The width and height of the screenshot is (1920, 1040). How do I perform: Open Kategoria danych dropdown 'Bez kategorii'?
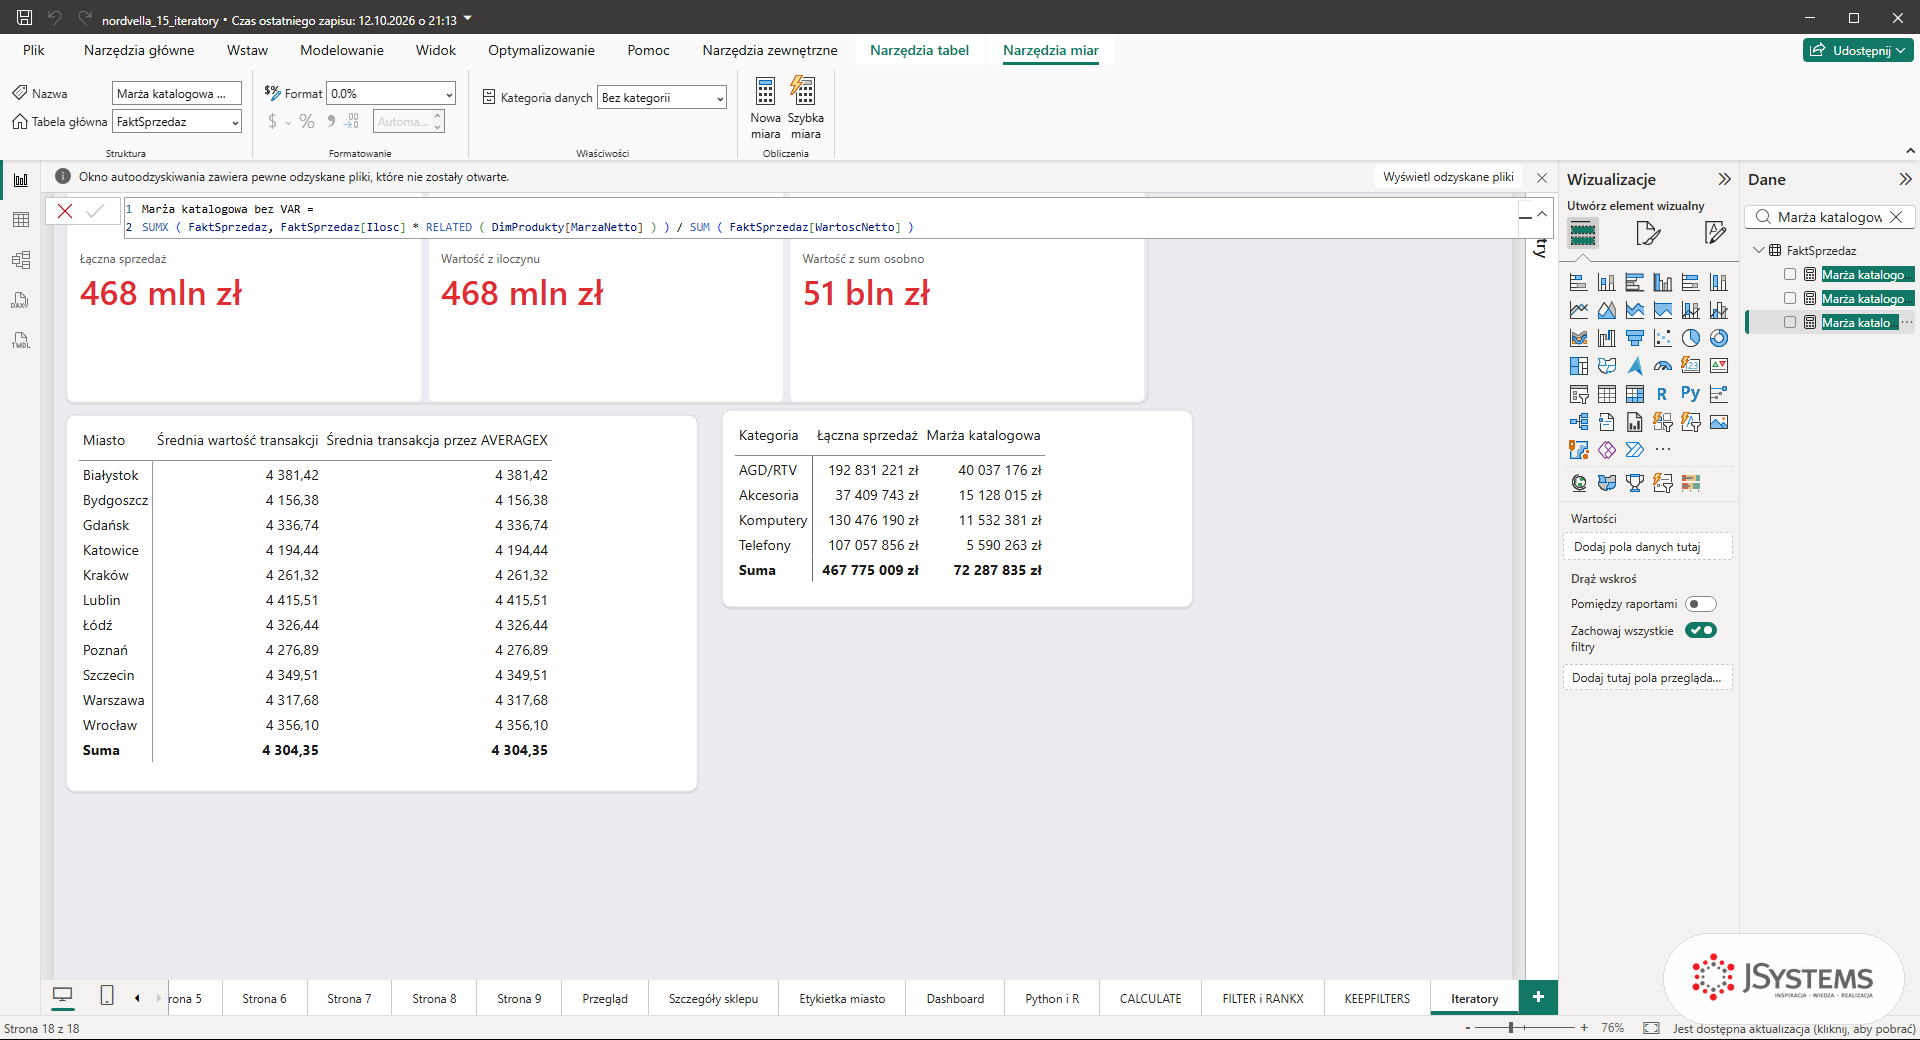pyautogui.click(x=662, y=97)
